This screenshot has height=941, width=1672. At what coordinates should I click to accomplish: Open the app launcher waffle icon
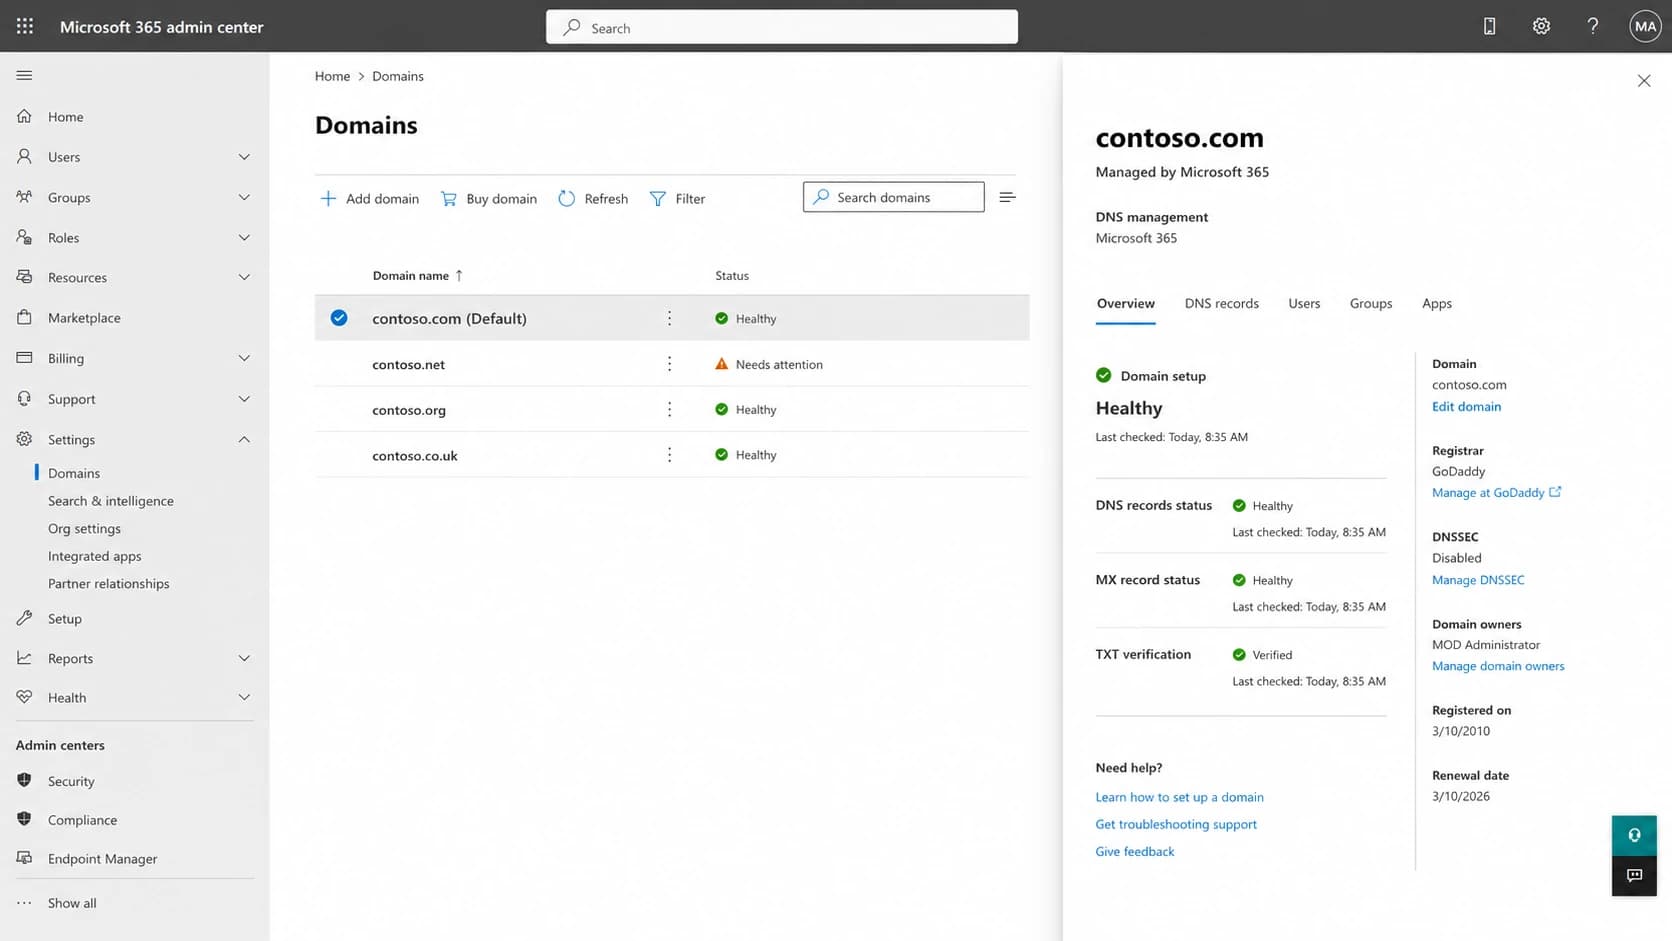click(x=25, y=26)
